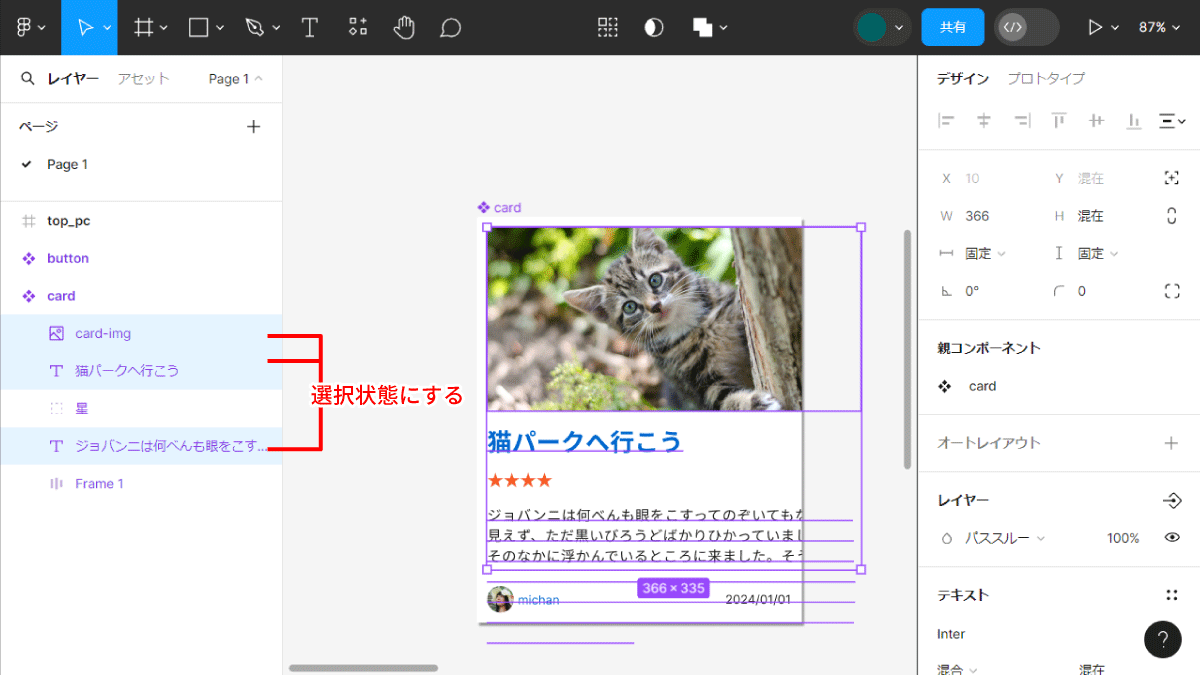
Task: Toggle Dev Mode switch
Action: pyautogui.click(x=1027, y=27)
